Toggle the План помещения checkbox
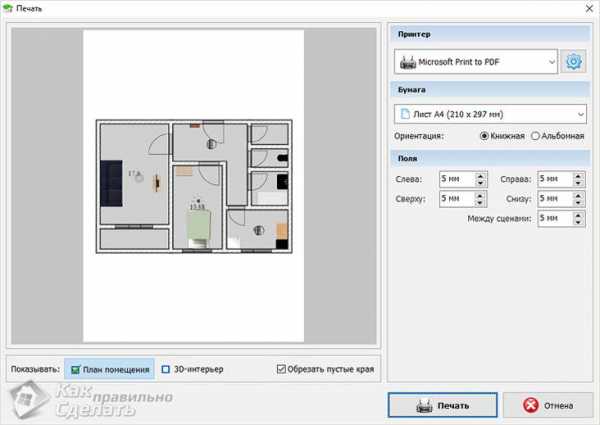The width and height of the screenshot is (600, 425). coord(75,370)
